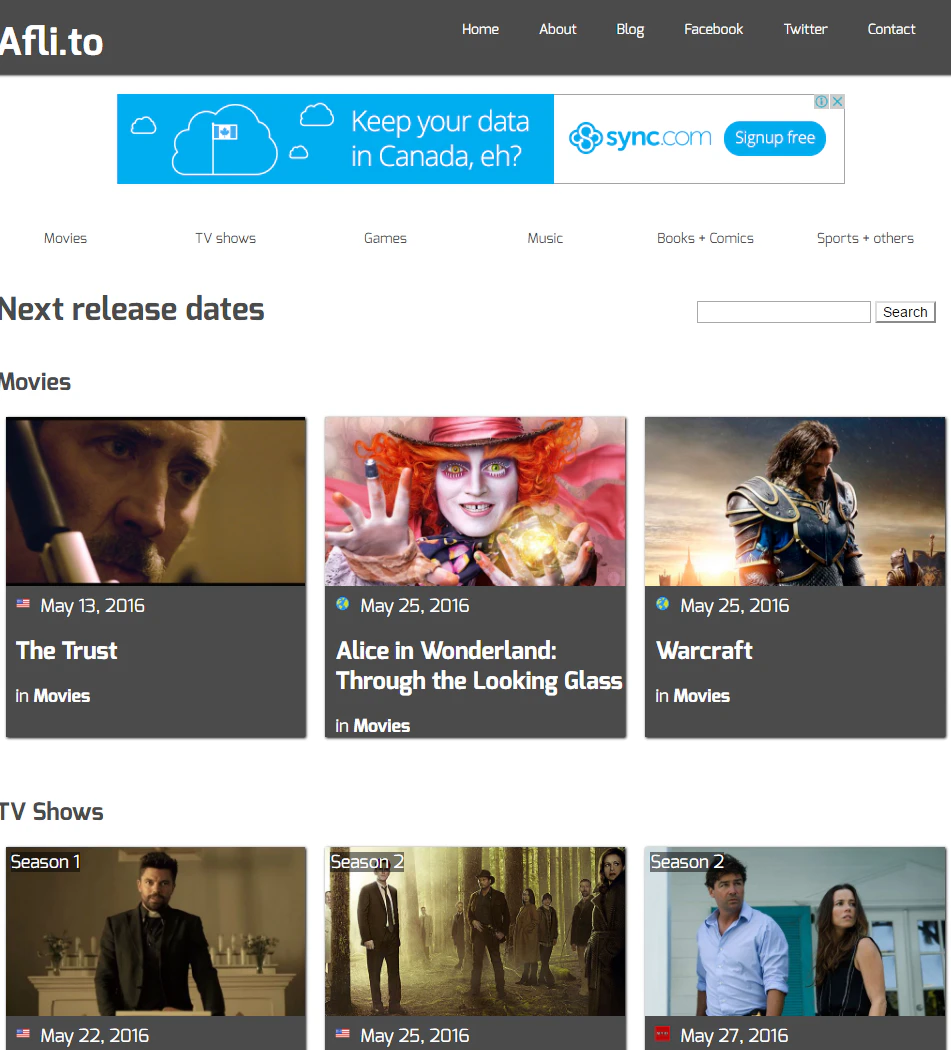The width and height of the screenshot is (951, 1050).
Task: Select the Games category tab
Action: (x=385, y=238)
